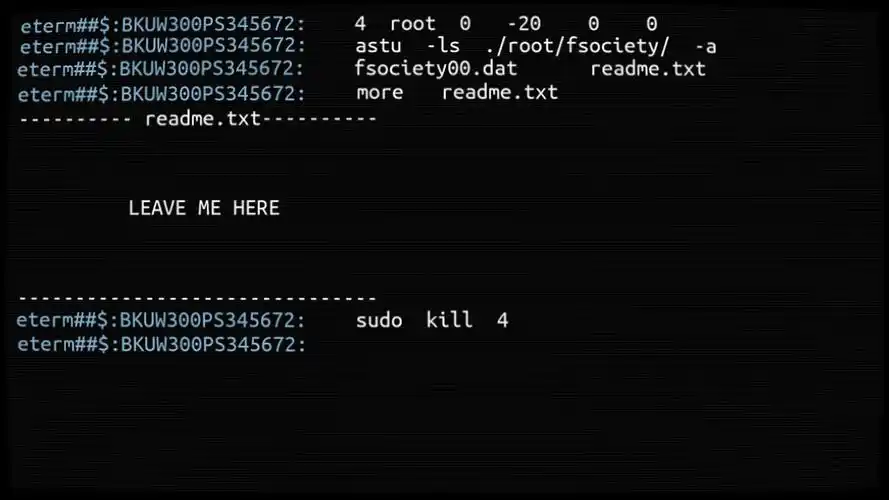889x500 pixels.
Task: Click the -20 priority value
Action: tap(524, 24)
